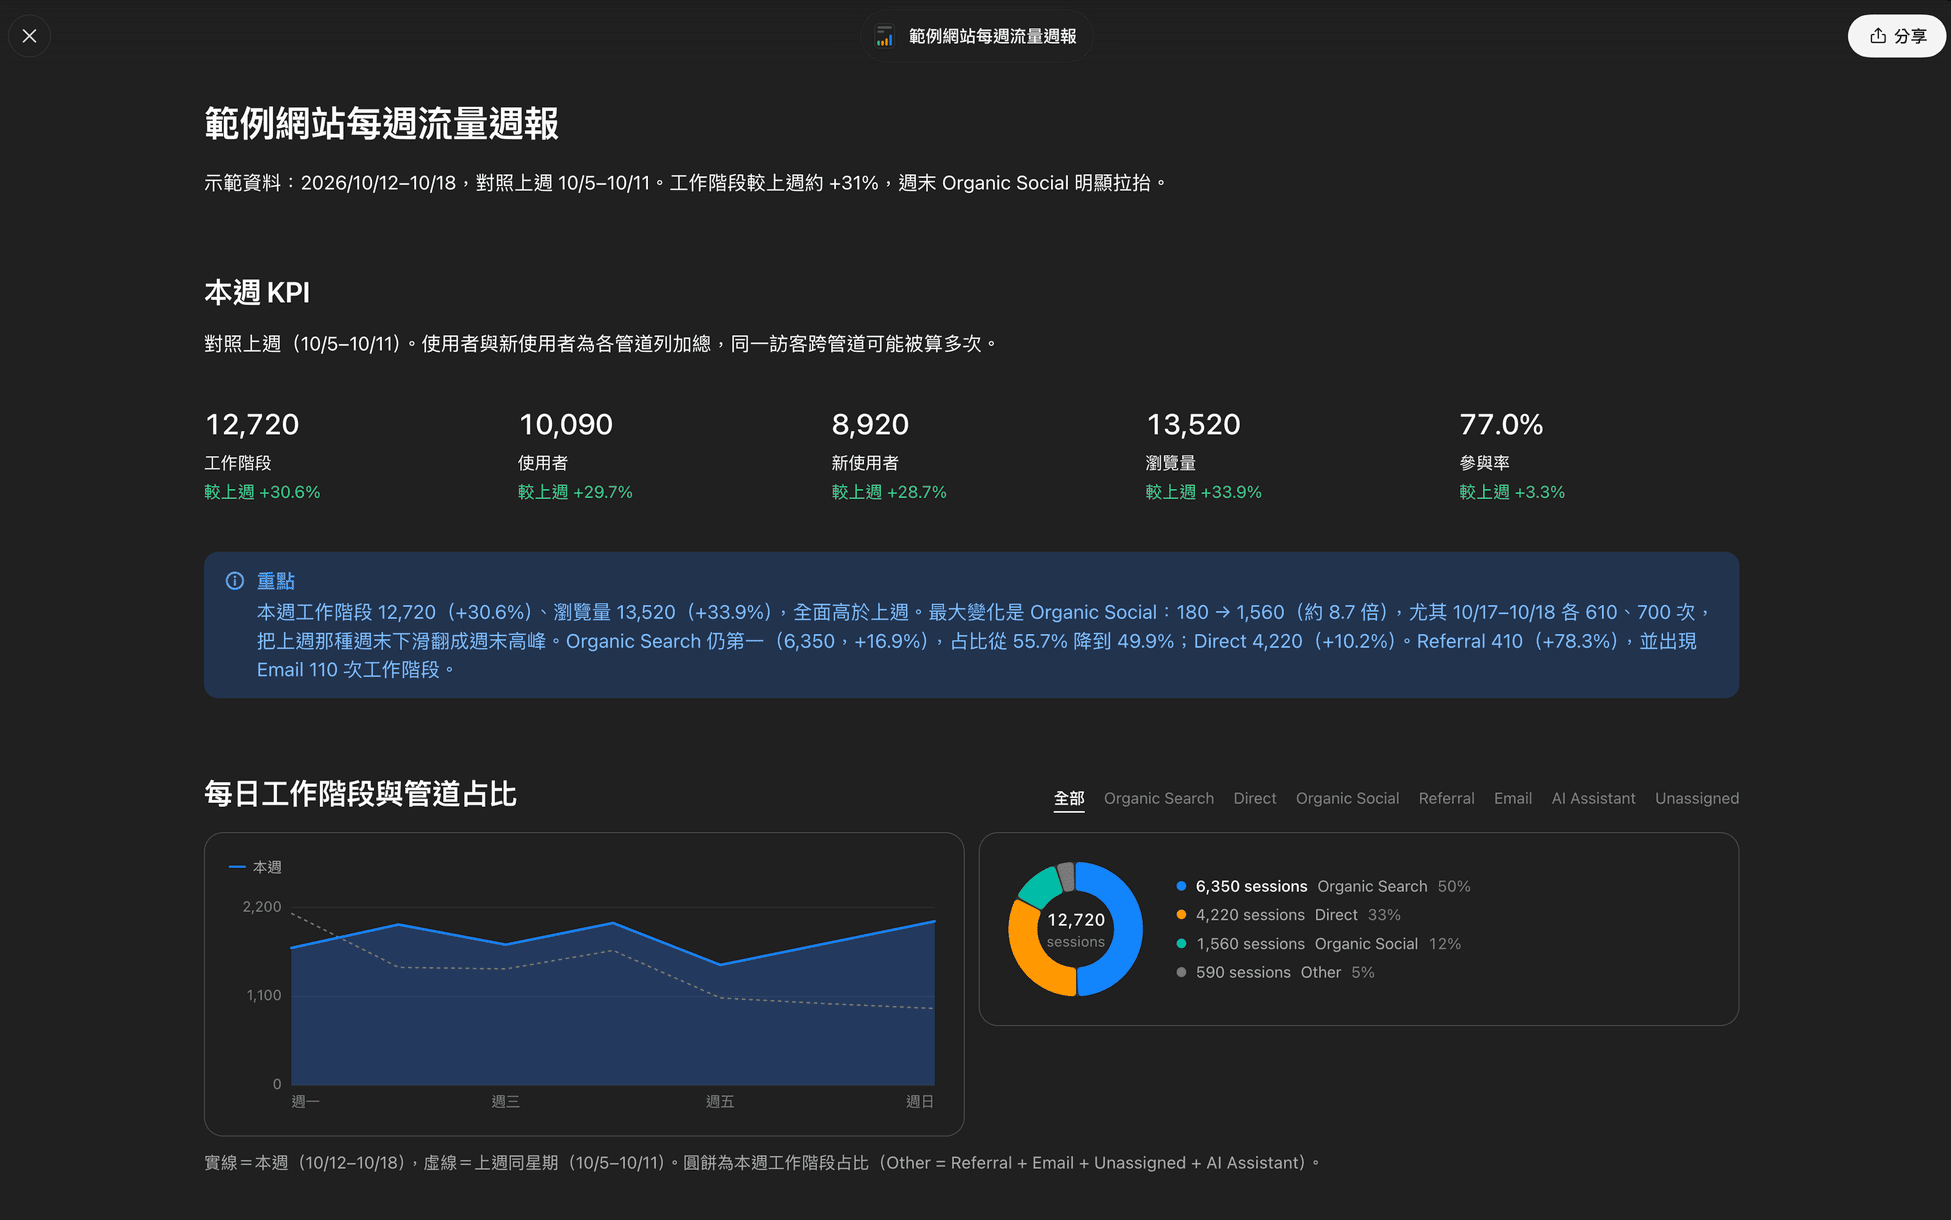Click the 每日工作階段與管道占比 heading
The height and width of the screenshot is (1220, 1951).
coord(360,794)
